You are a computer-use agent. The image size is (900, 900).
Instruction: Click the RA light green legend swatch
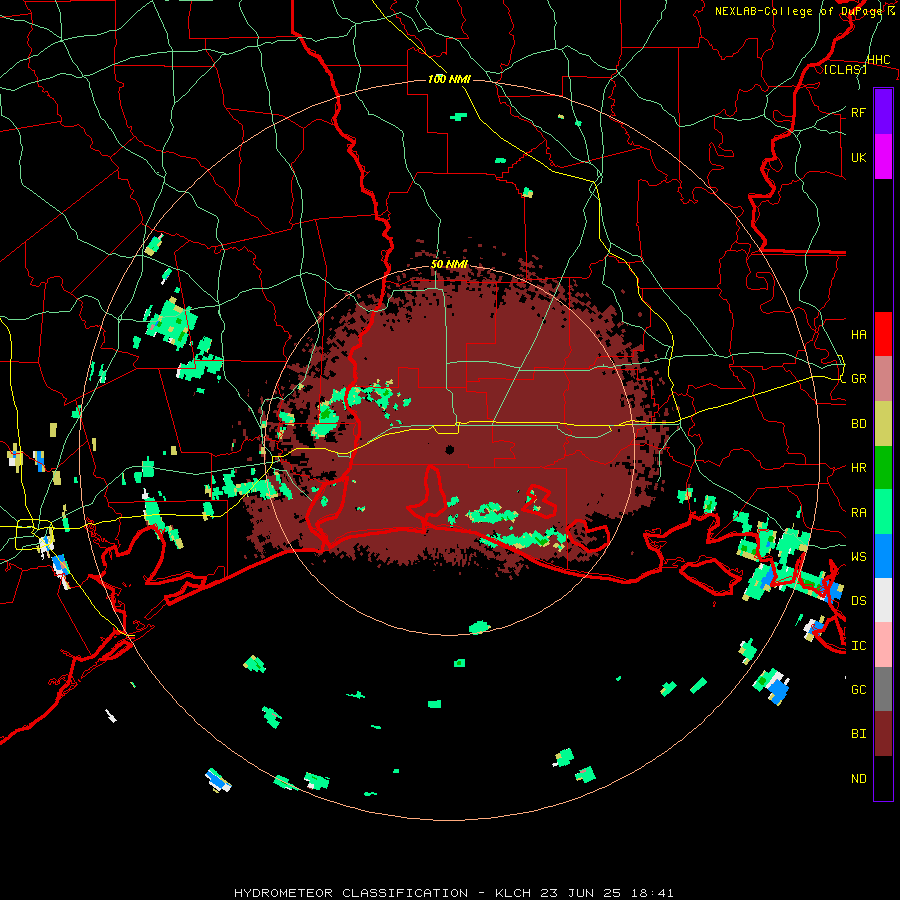(x=883, y=512)
